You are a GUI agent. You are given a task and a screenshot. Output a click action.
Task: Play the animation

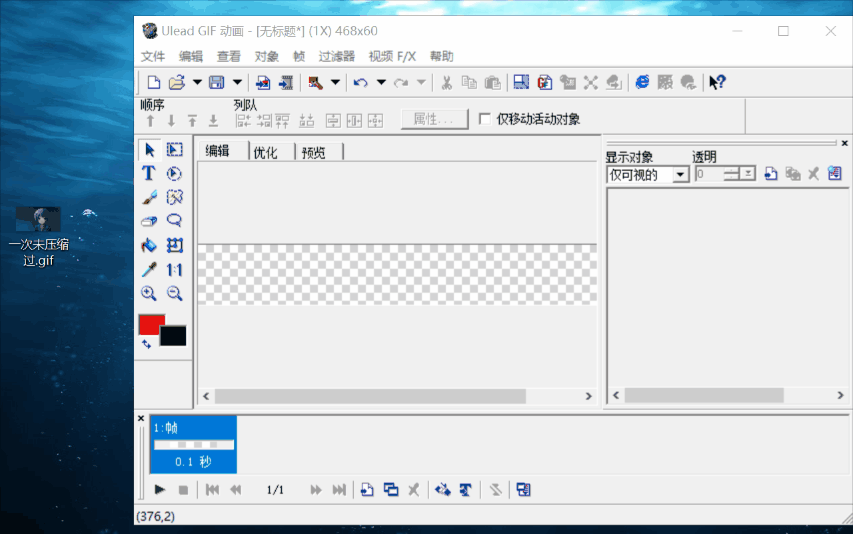click(x=159, y=489)
